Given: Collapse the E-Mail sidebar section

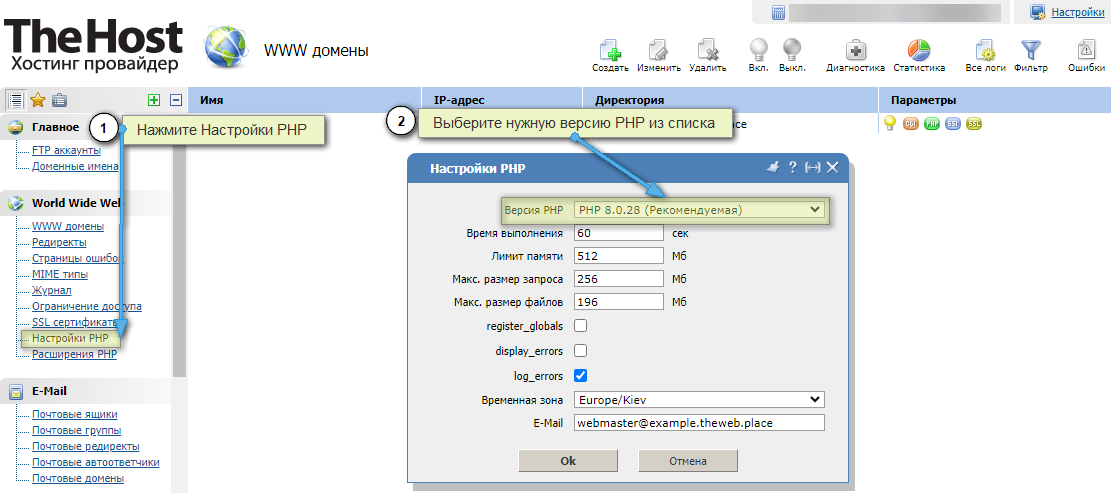Looking at the screenshot, I should pyautogui.click(x=49, y=390).
